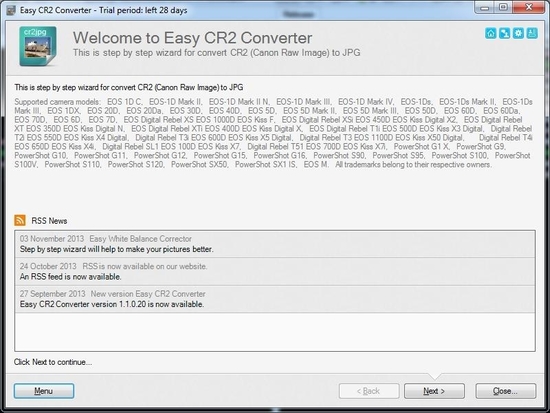Viewport: 550px width, 413px height.
Task: Close the window with the red X
Action: (529, 7)
